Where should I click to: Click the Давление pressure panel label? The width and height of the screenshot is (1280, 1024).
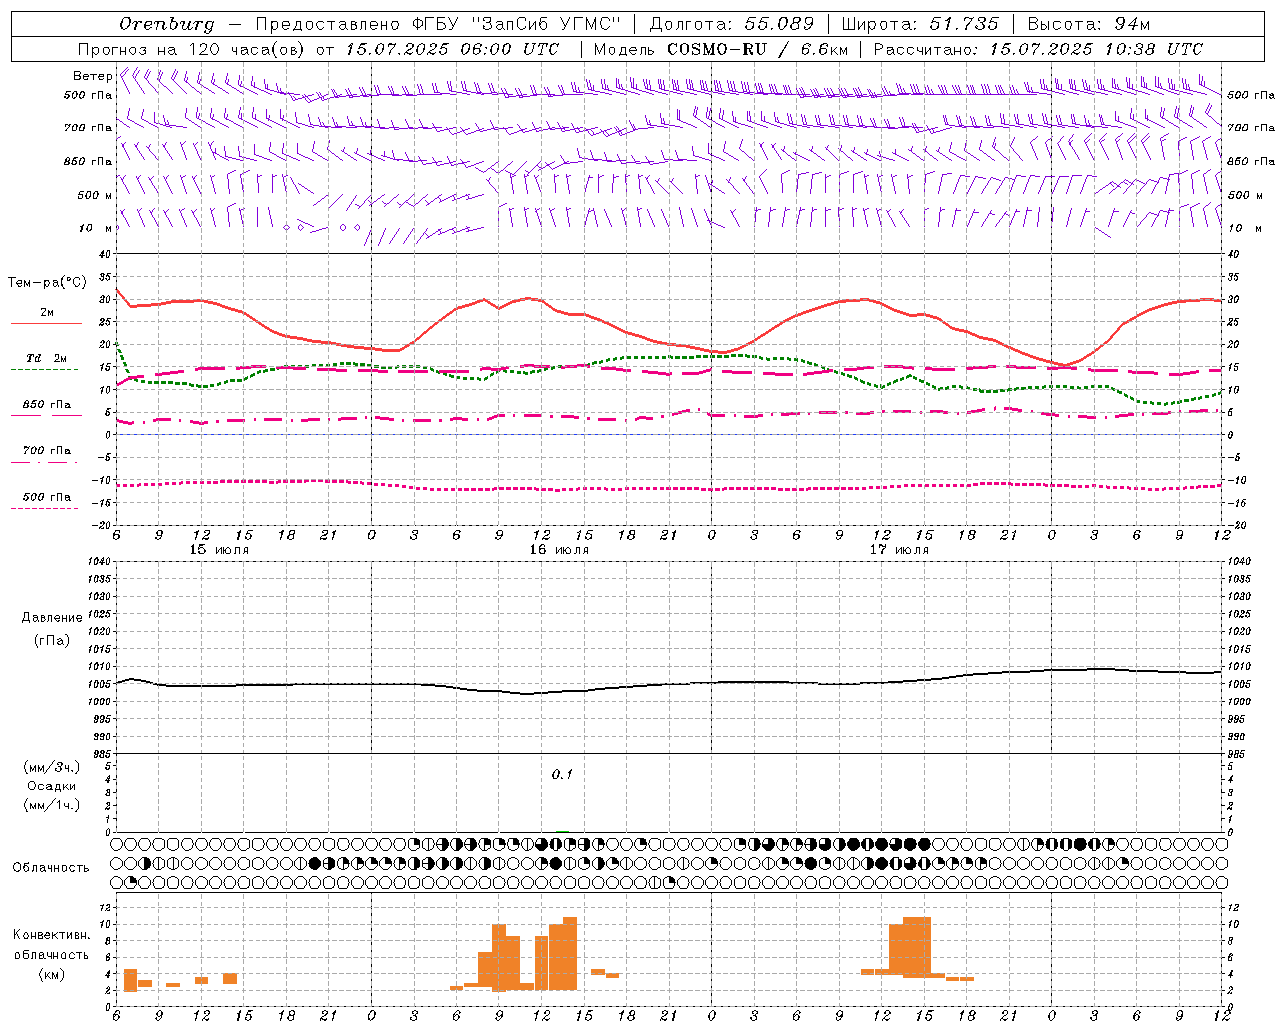click(51, 618)
